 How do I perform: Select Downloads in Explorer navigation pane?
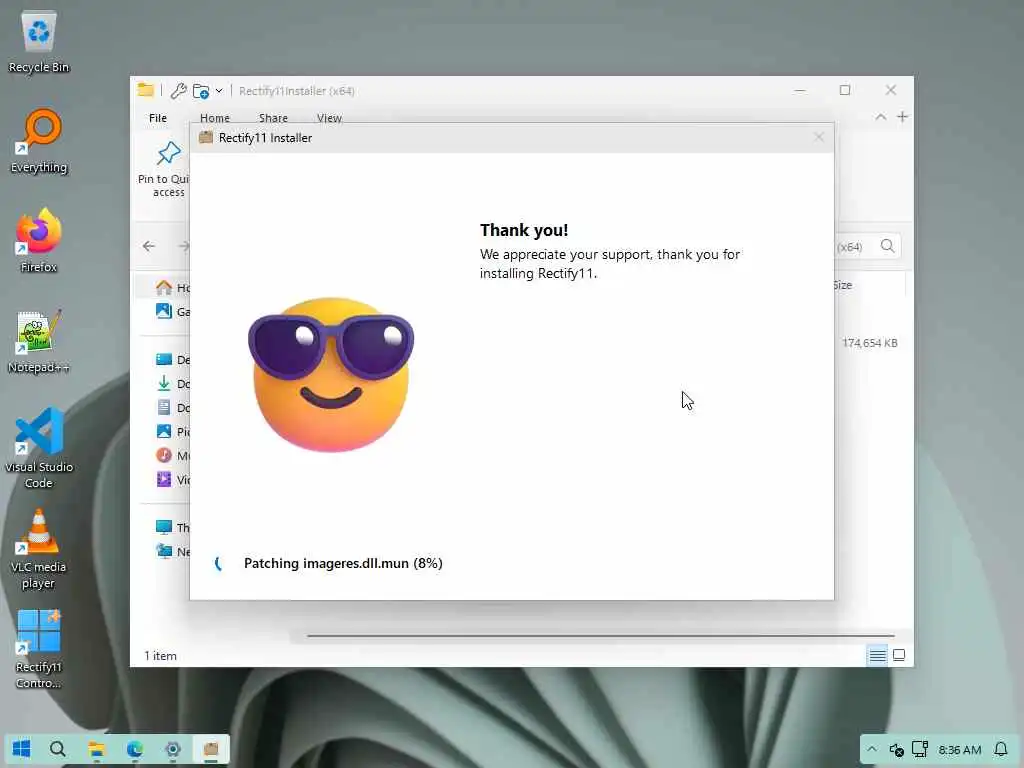coord(172,383)
